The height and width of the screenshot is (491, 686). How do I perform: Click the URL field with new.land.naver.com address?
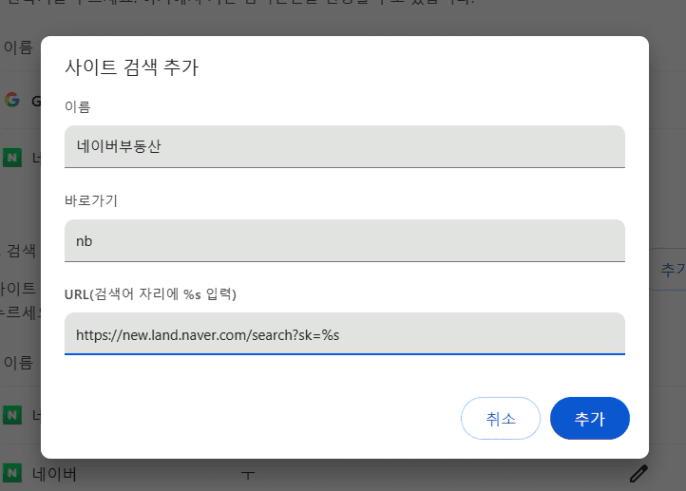pyautogui.click(x=344, y=333)
